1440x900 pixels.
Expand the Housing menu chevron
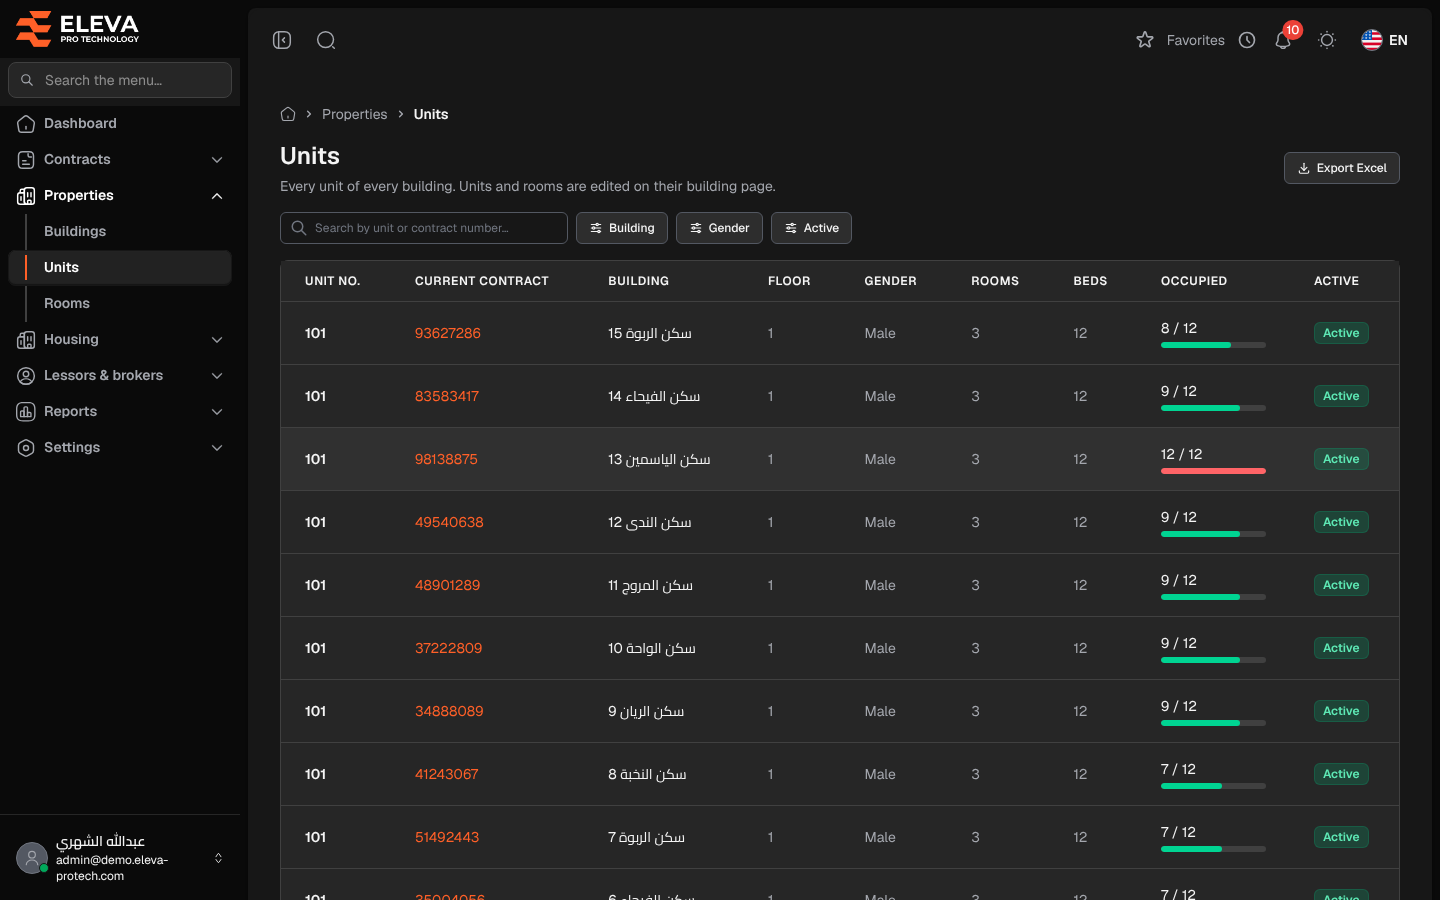click(217, 339)
